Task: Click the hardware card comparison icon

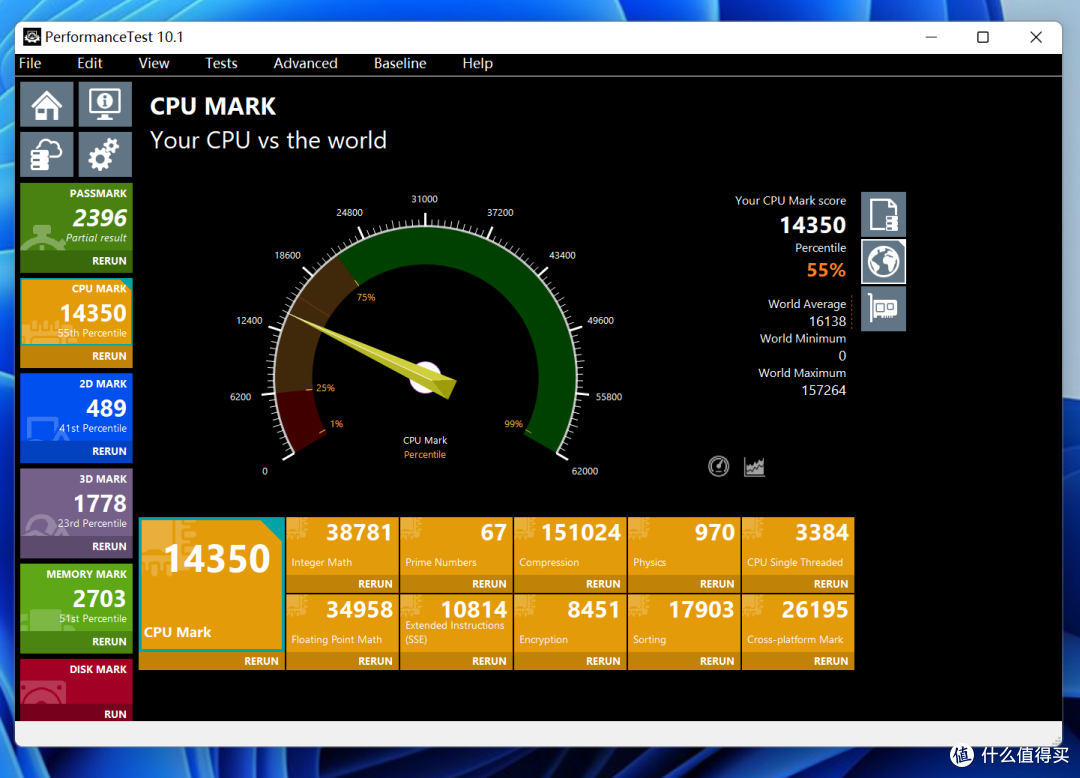Action: [x=883, y=308]
